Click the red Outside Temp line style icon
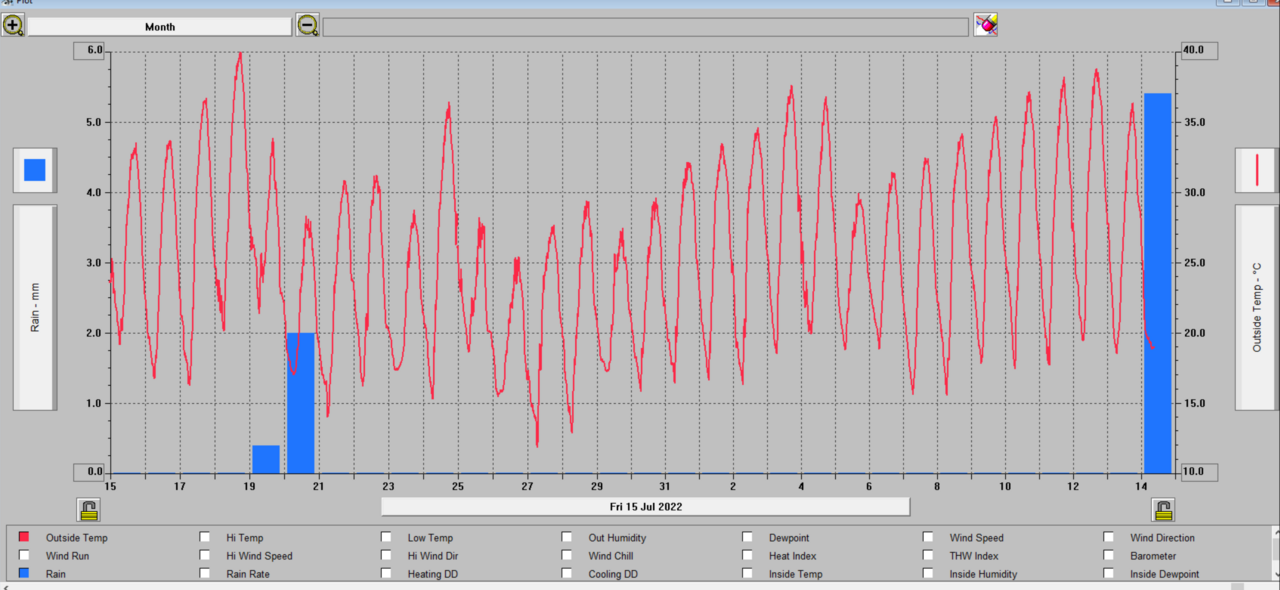The width and height of the screenshot is (1280, 590). point(1256,170)
